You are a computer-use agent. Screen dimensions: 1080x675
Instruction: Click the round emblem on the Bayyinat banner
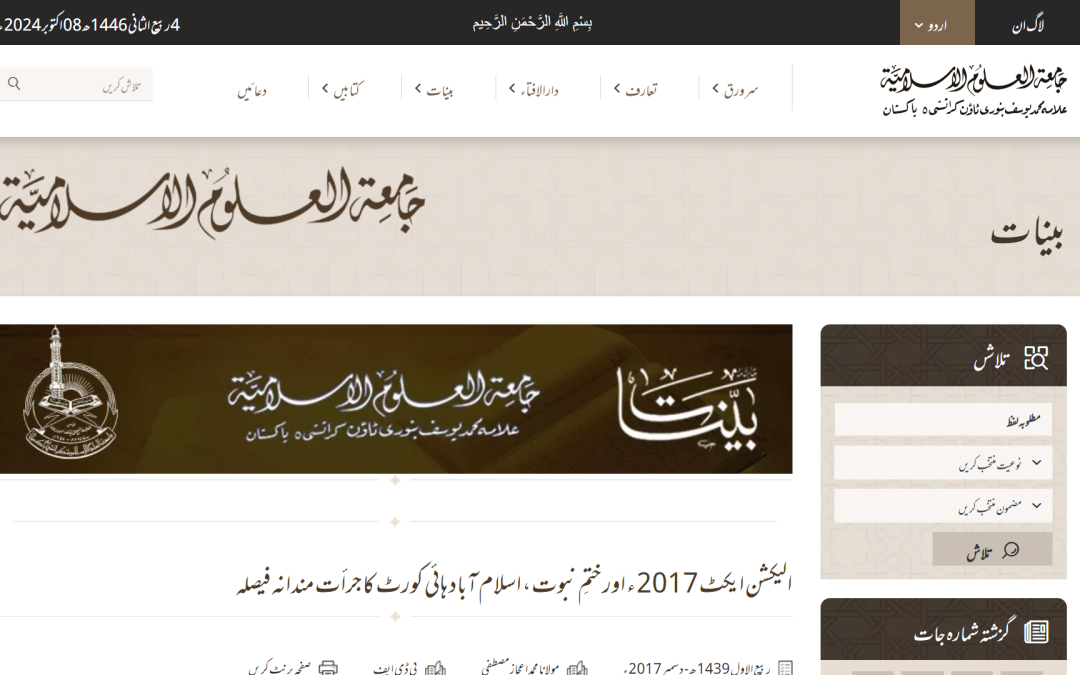[x=69, y=394]
